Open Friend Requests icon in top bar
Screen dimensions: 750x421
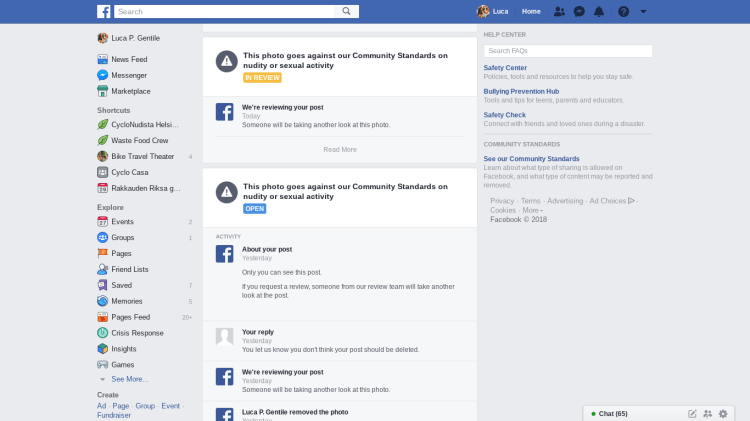coord(559,11)
